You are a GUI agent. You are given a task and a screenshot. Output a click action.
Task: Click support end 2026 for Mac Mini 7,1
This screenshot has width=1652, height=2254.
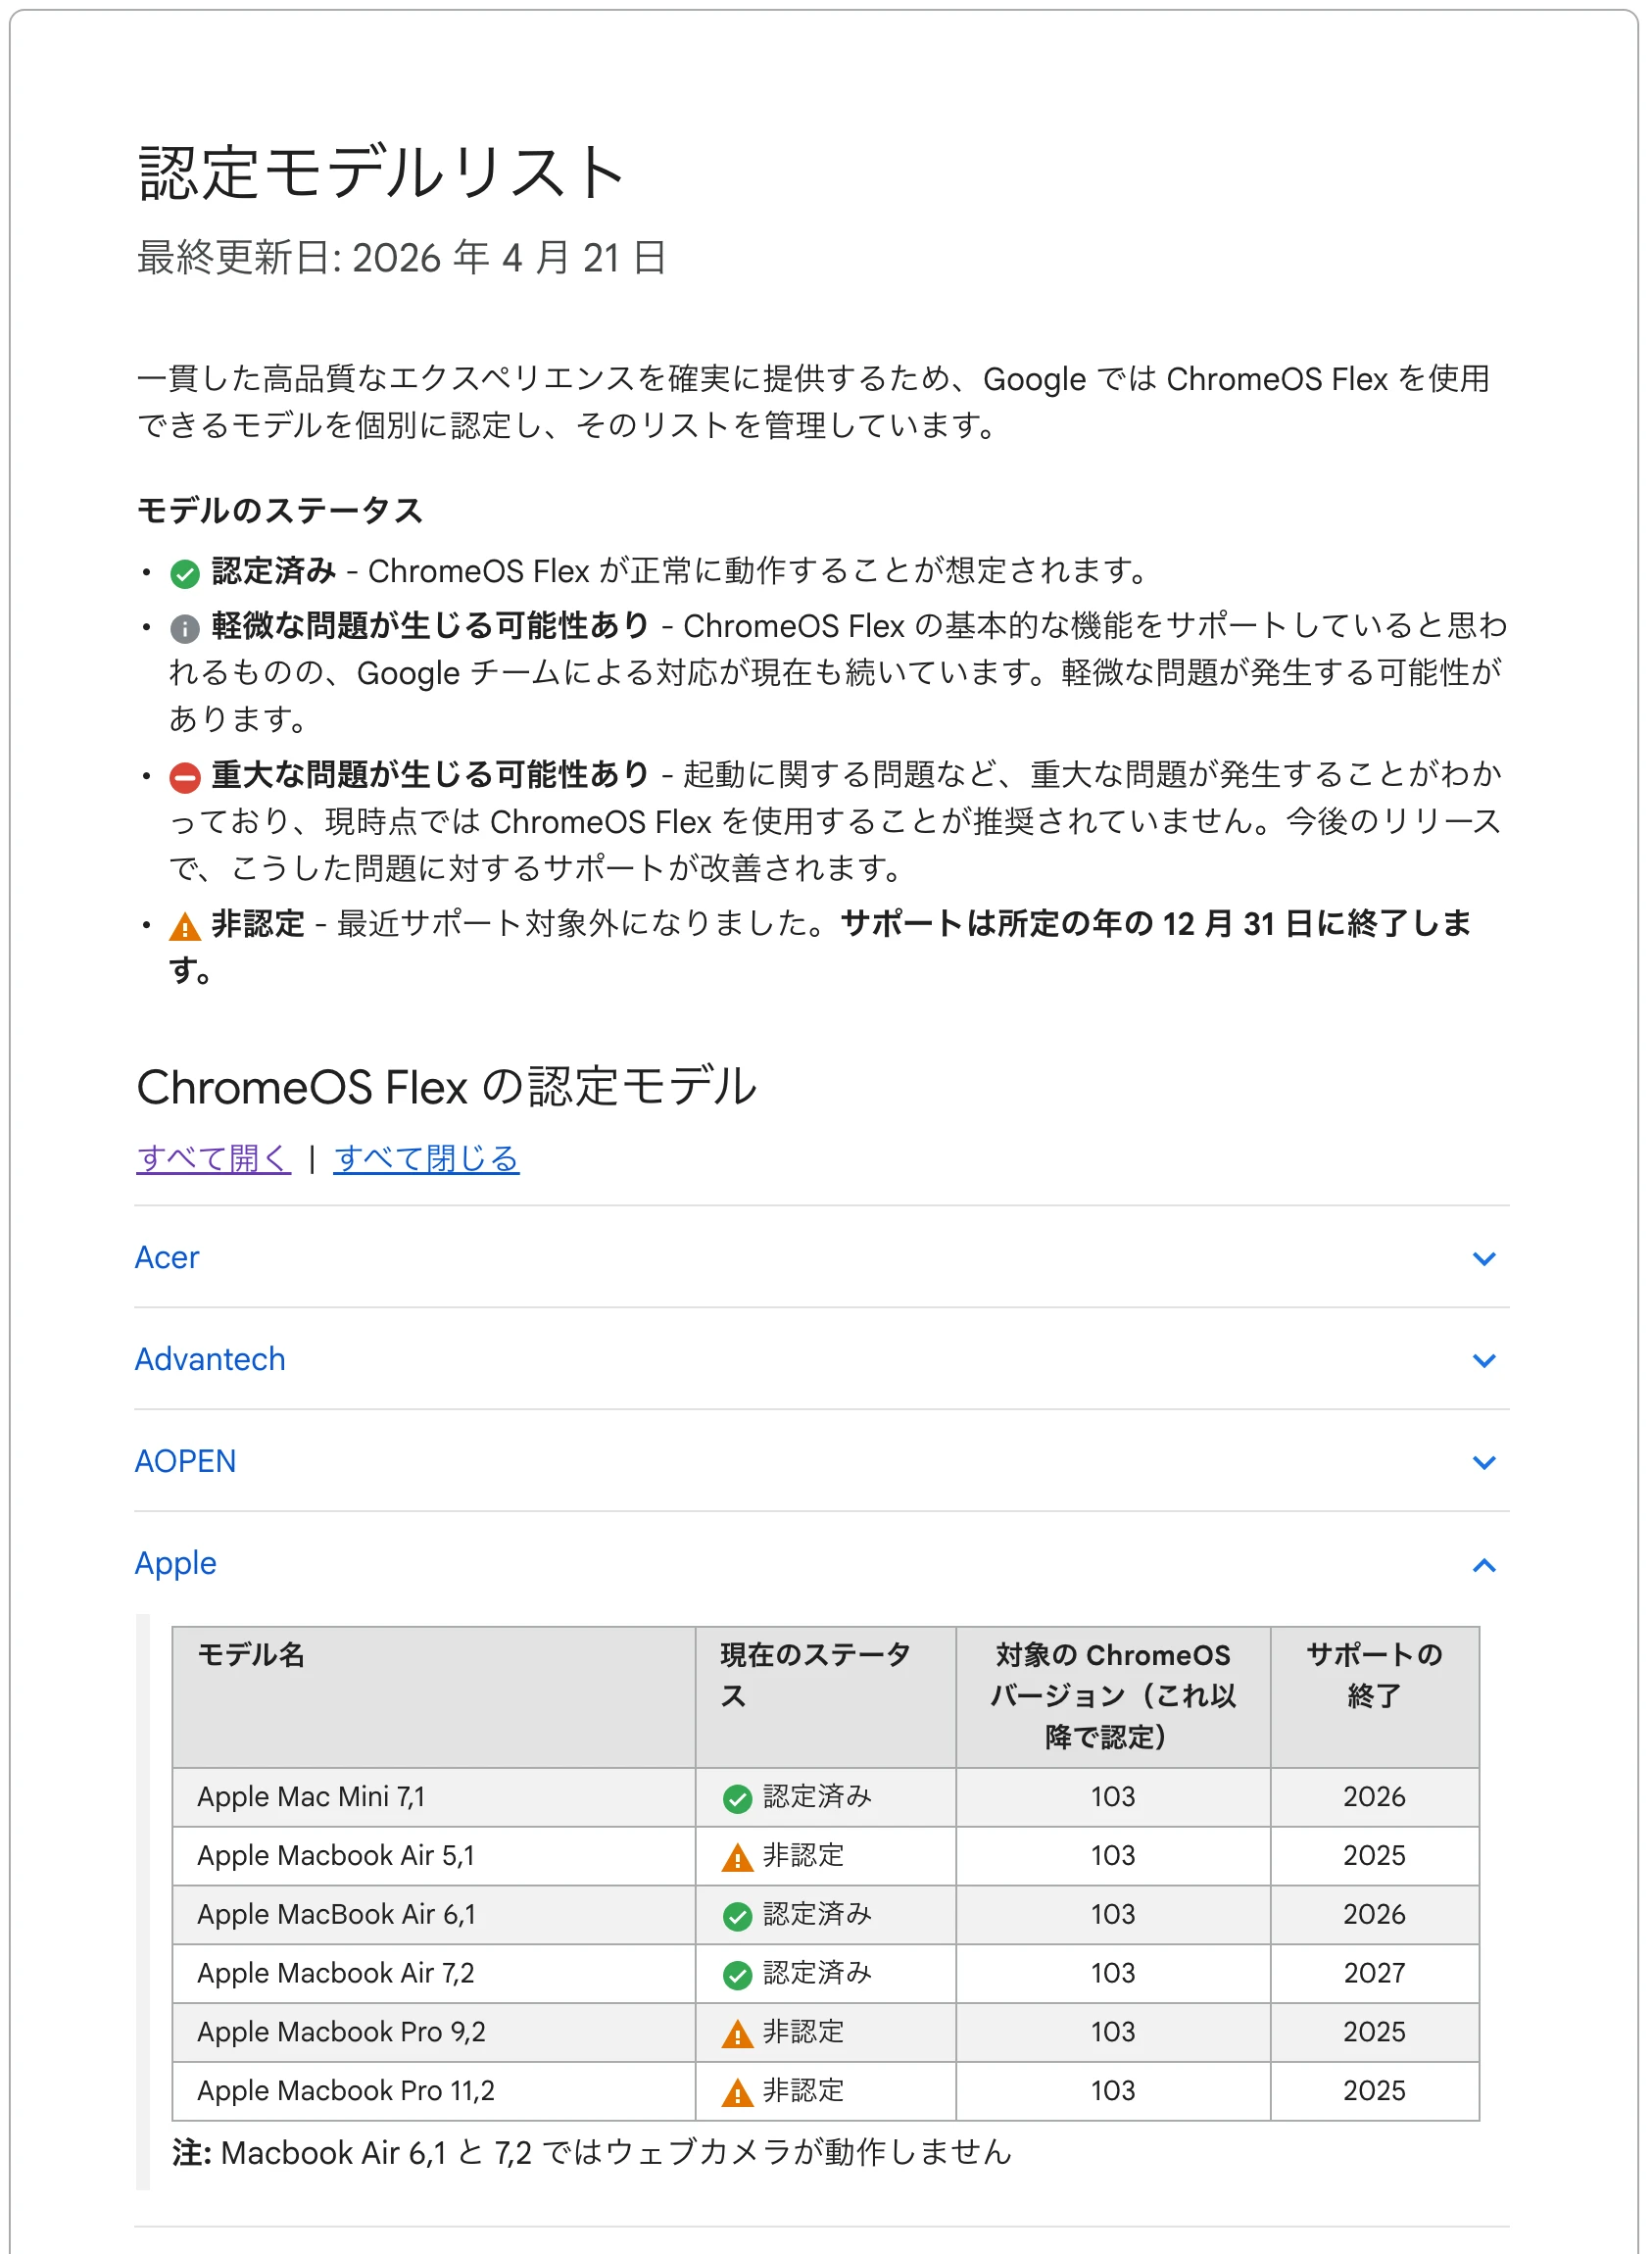(1374, 1798)
